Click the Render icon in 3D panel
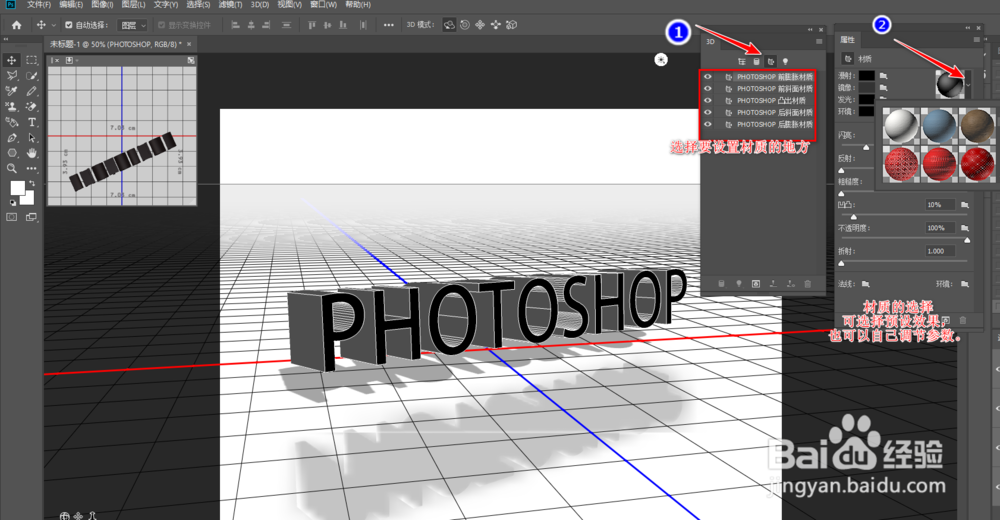The width and height of the screenshot is (1000, 520). tap(756, 284)
